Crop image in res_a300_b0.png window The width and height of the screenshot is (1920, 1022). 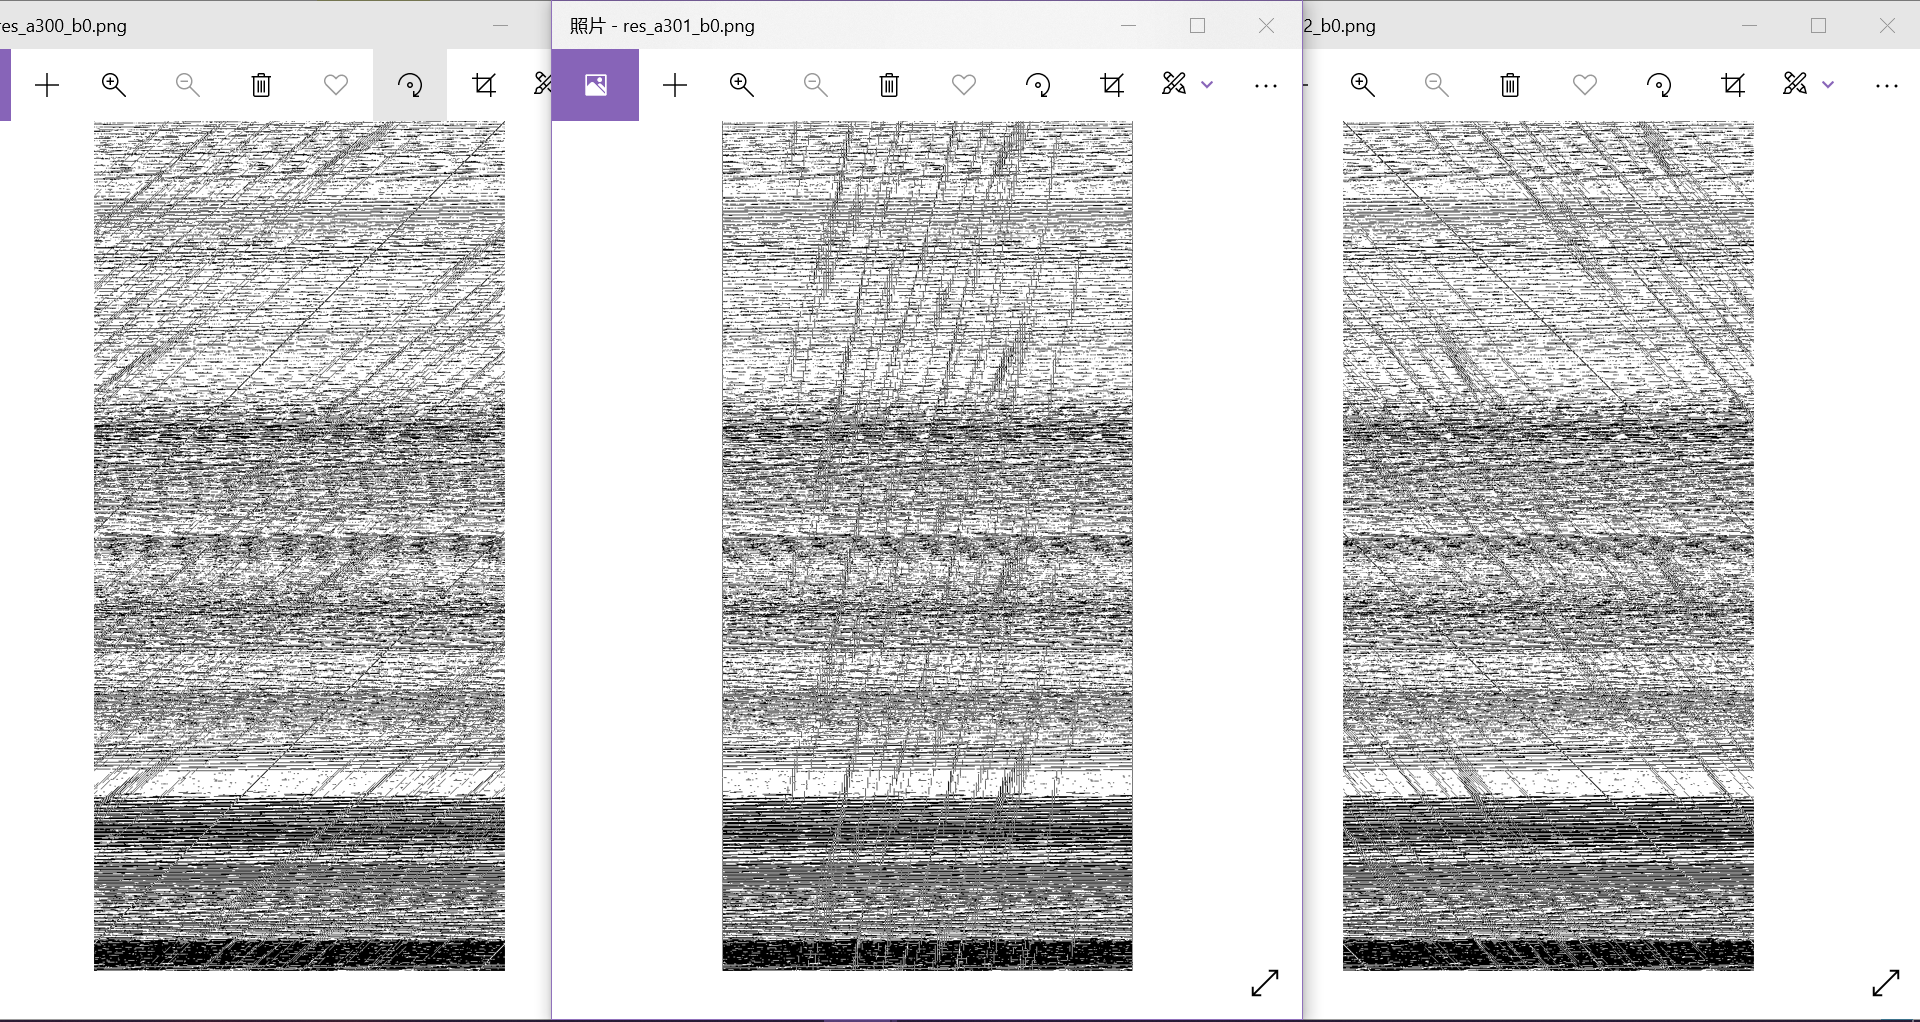pos(484,85)
